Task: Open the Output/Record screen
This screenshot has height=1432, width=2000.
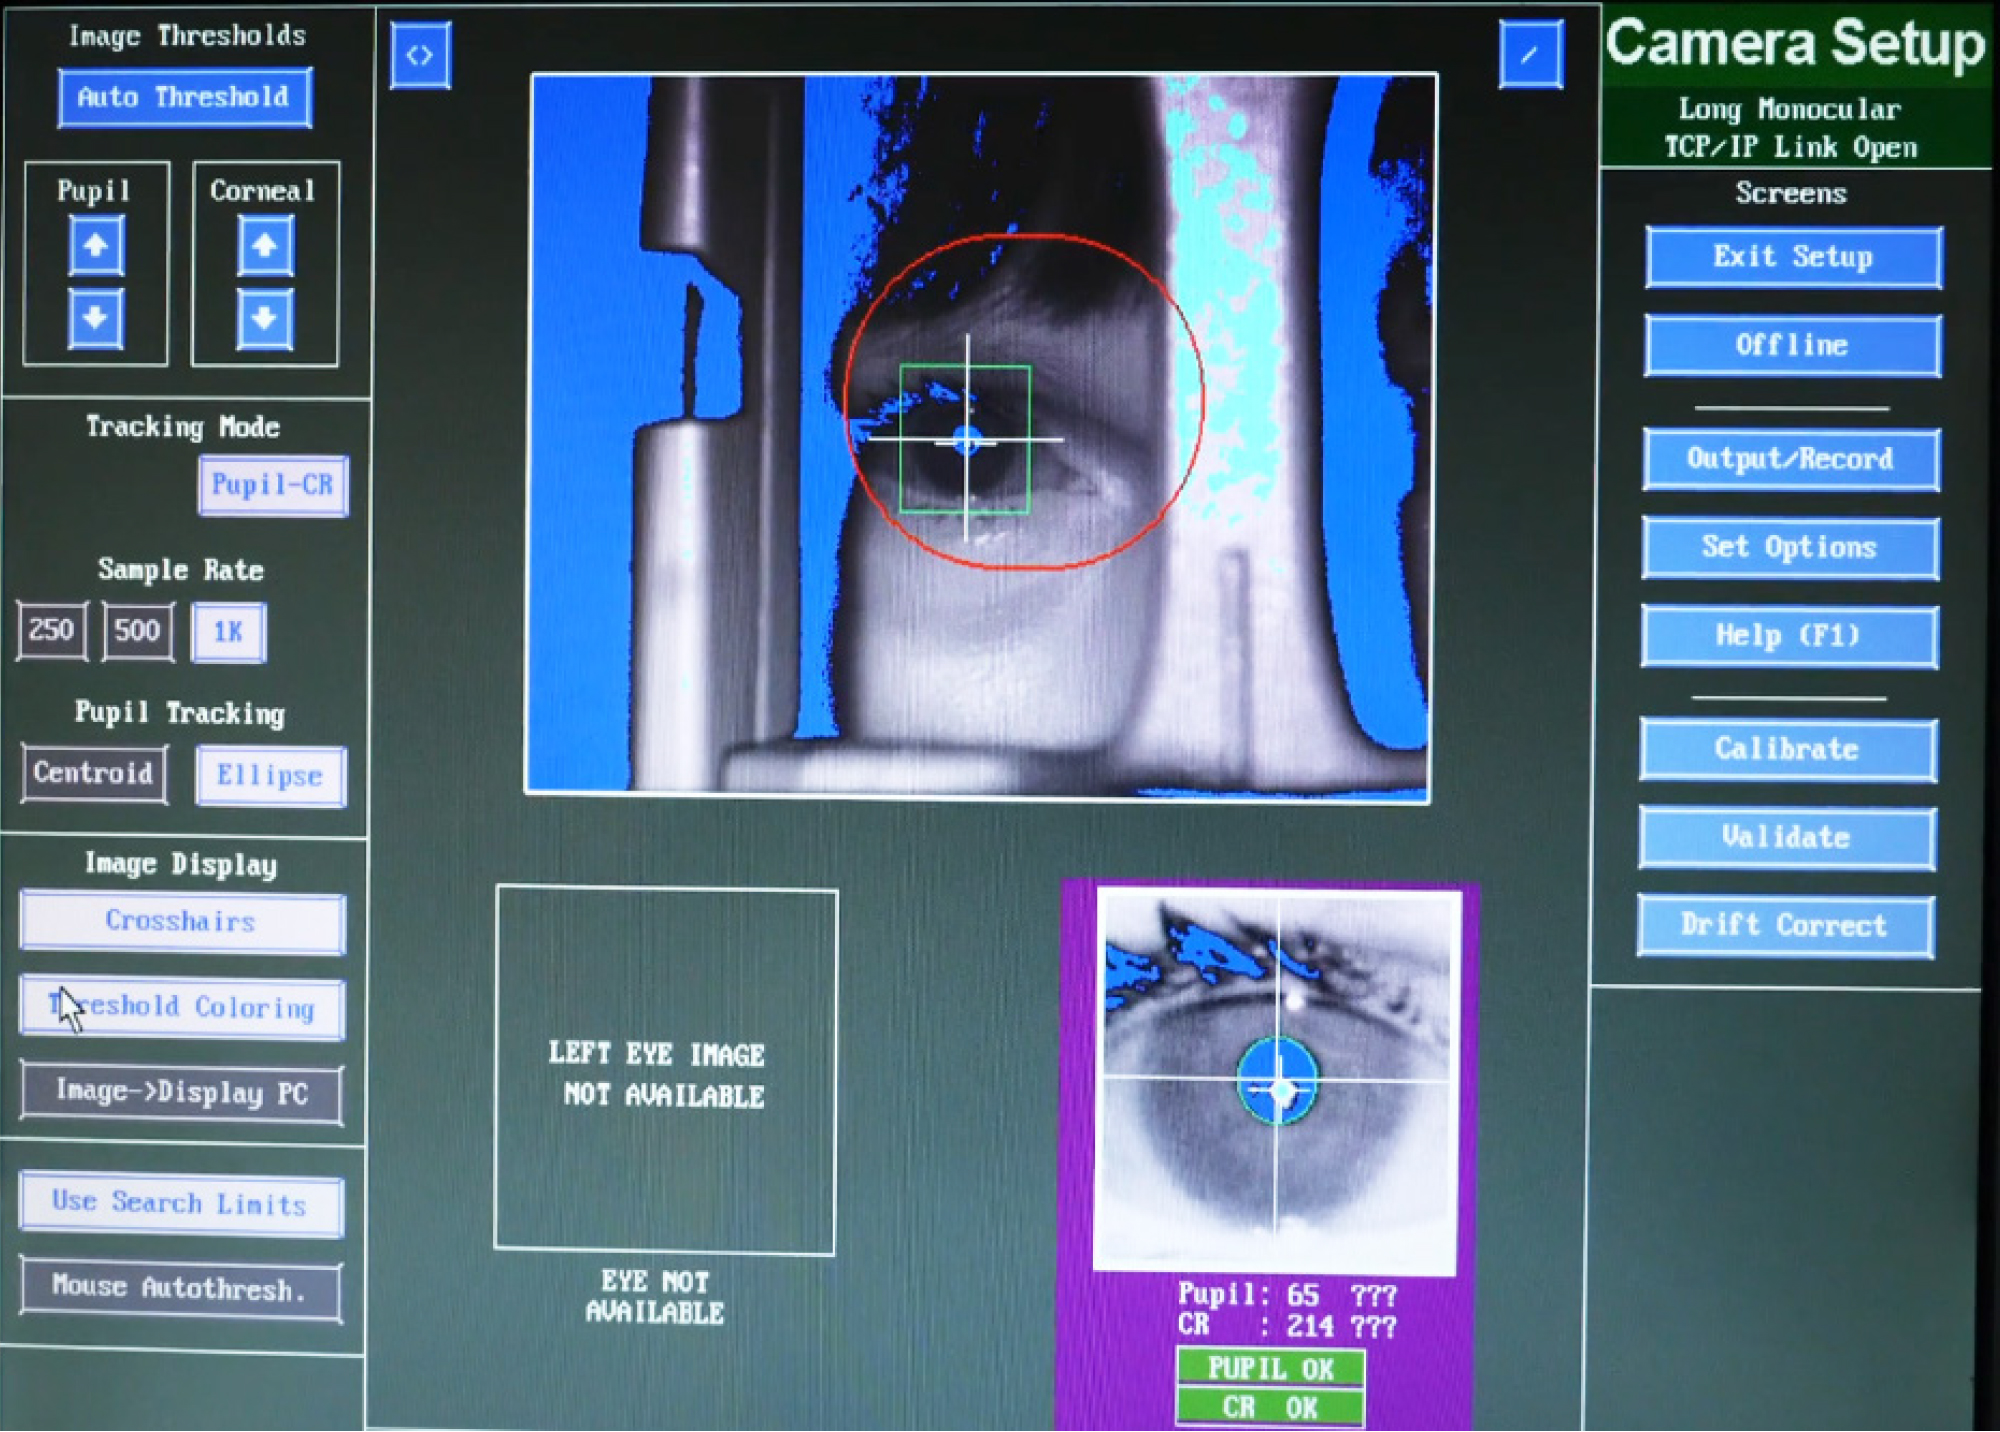Action: (1791, 460)
